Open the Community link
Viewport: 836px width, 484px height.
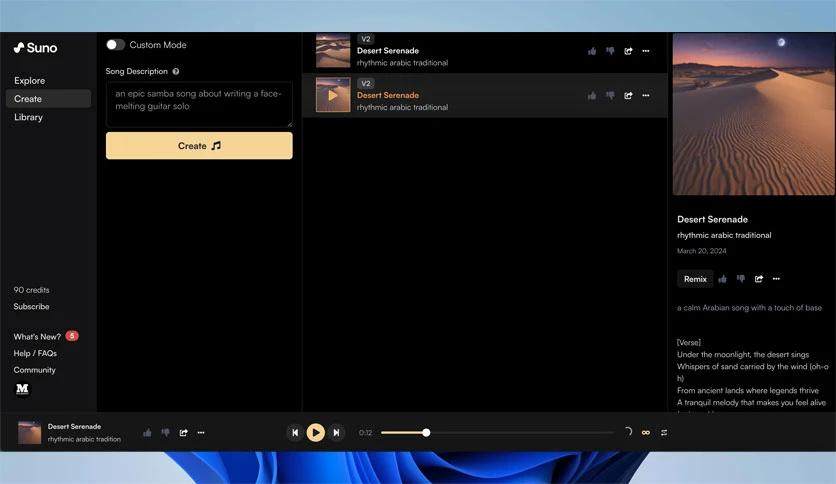coord(35,370)
